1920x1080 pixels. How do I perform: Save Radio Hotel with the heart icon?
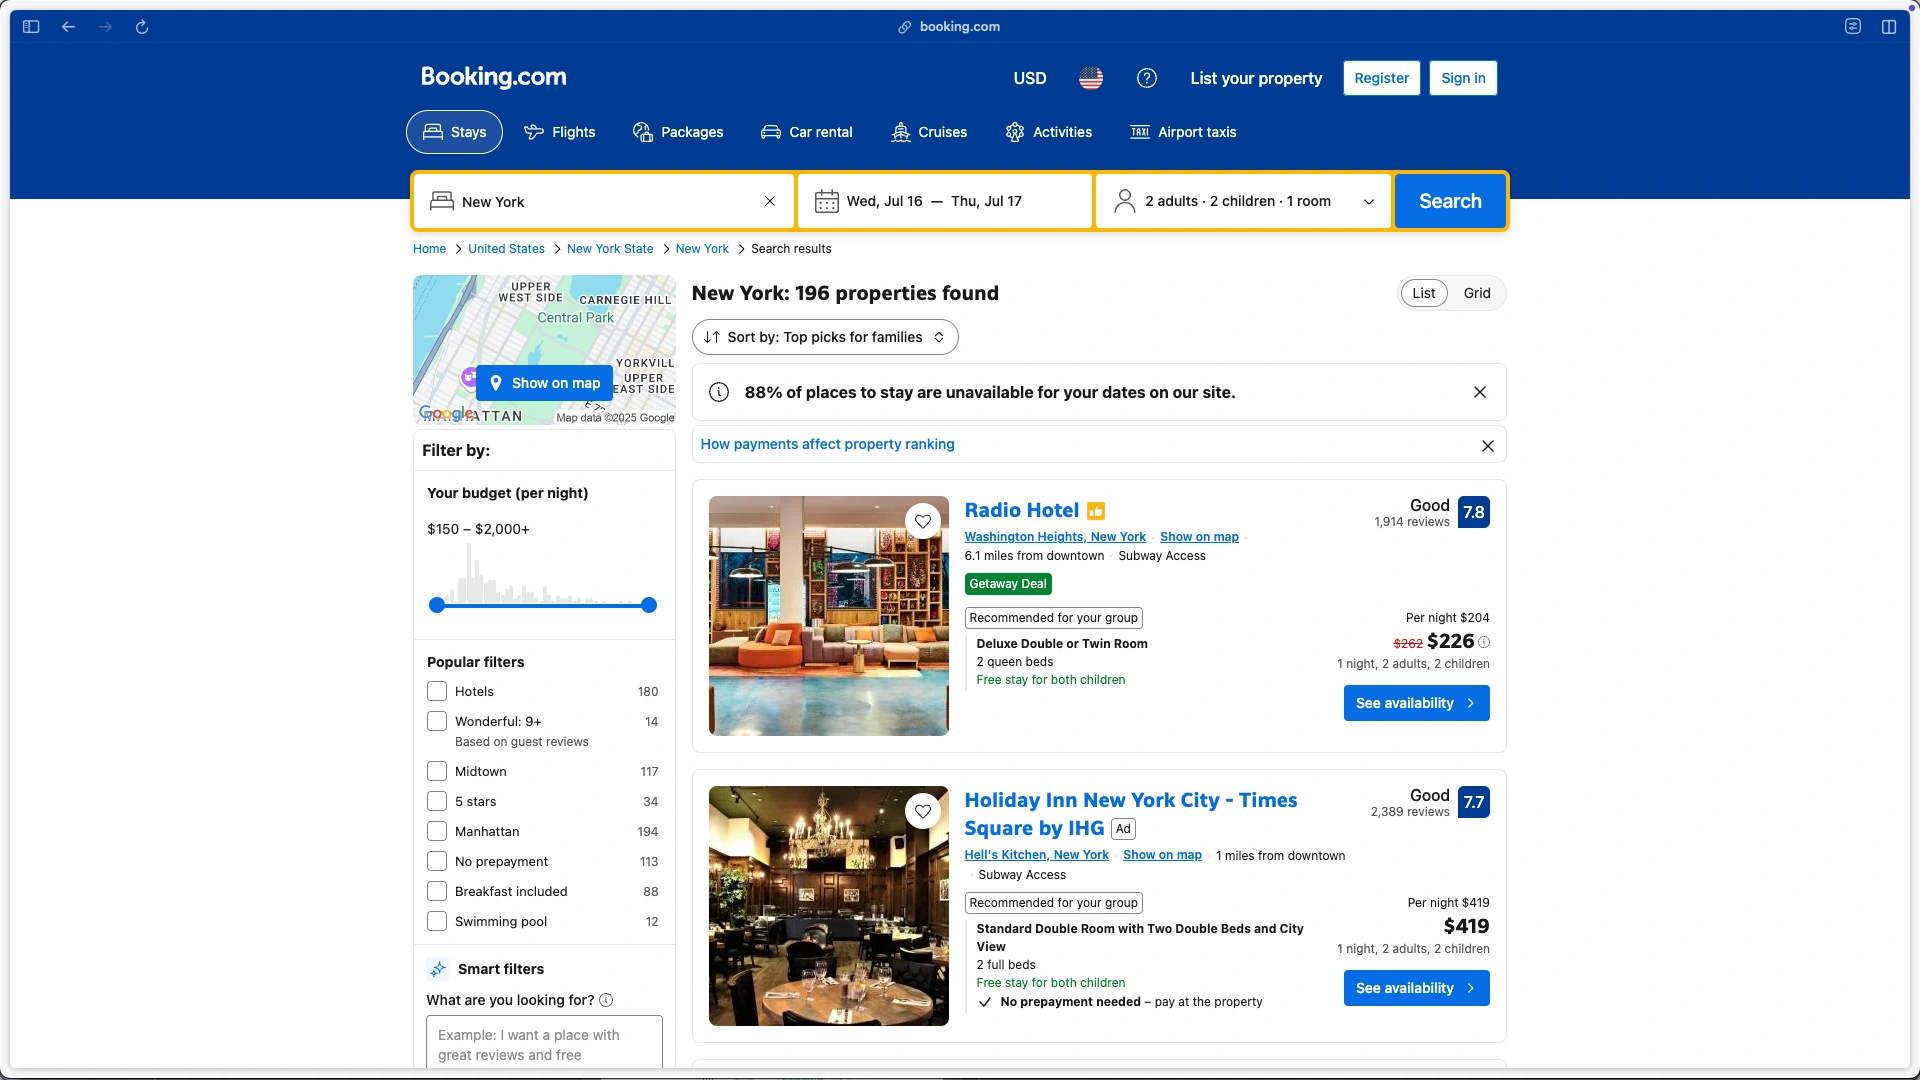[923, 521]
